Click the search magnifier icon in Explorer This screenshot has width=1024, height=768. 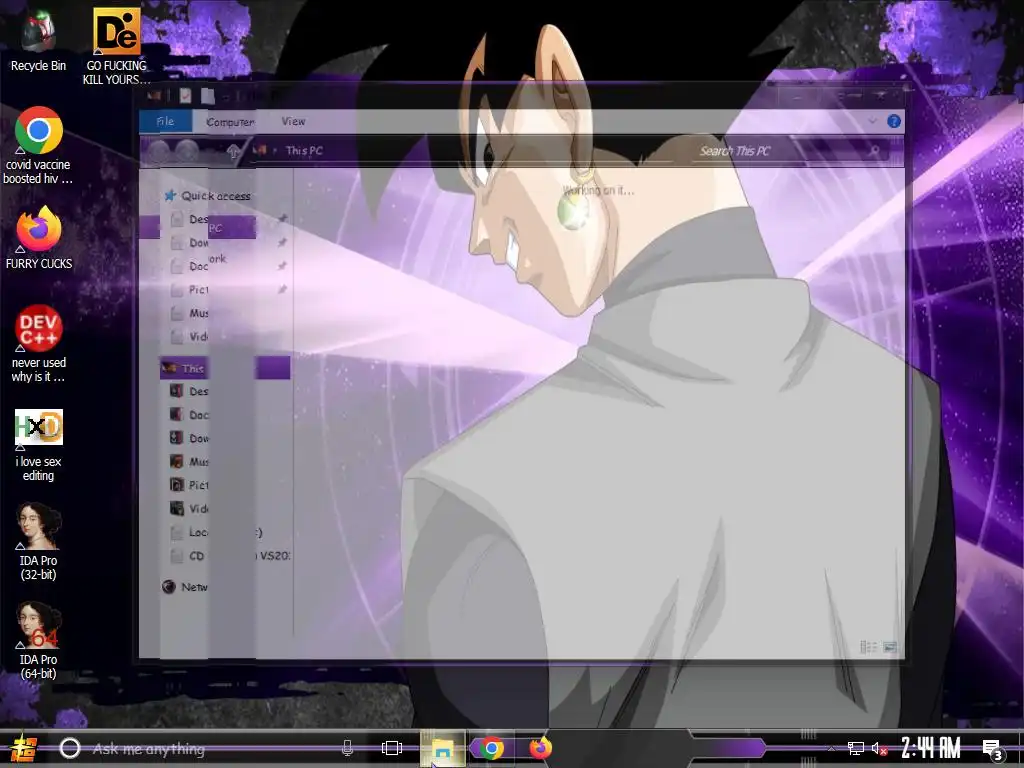874,152
